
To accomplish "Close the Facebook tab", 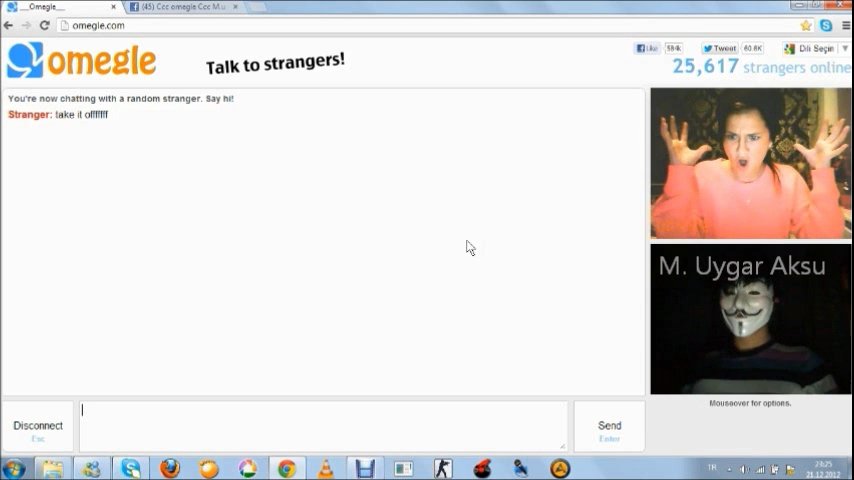I will (x=235, y=7).
